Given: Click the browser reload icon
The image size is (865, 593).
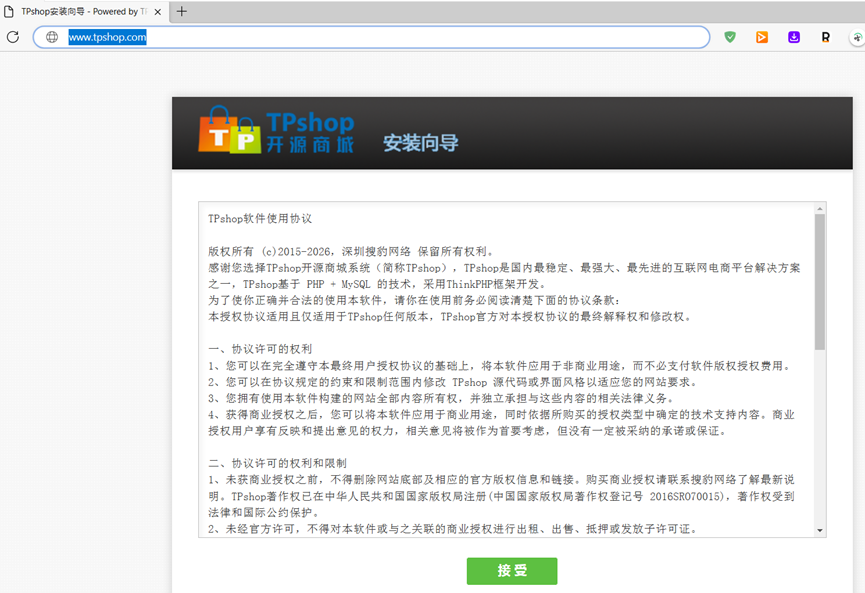Looking at the screenshot, I should coord(13,37).
